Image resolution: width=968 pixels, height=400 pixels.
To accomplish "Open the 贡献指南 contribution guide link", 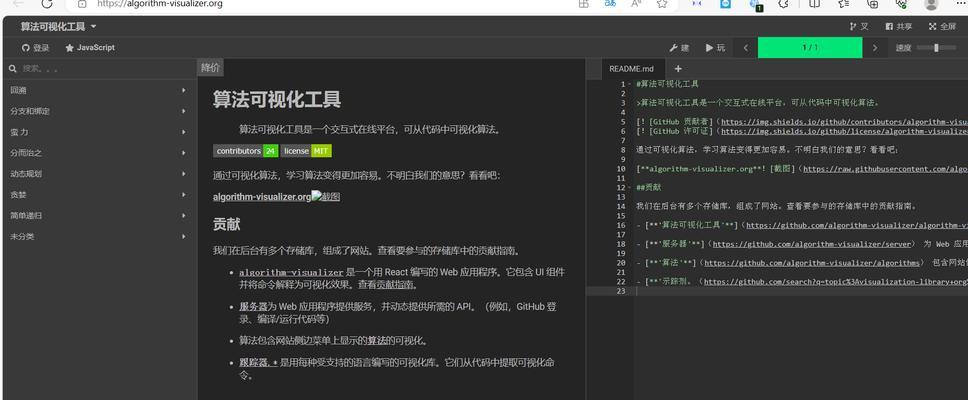I will [x=395, y=285].
